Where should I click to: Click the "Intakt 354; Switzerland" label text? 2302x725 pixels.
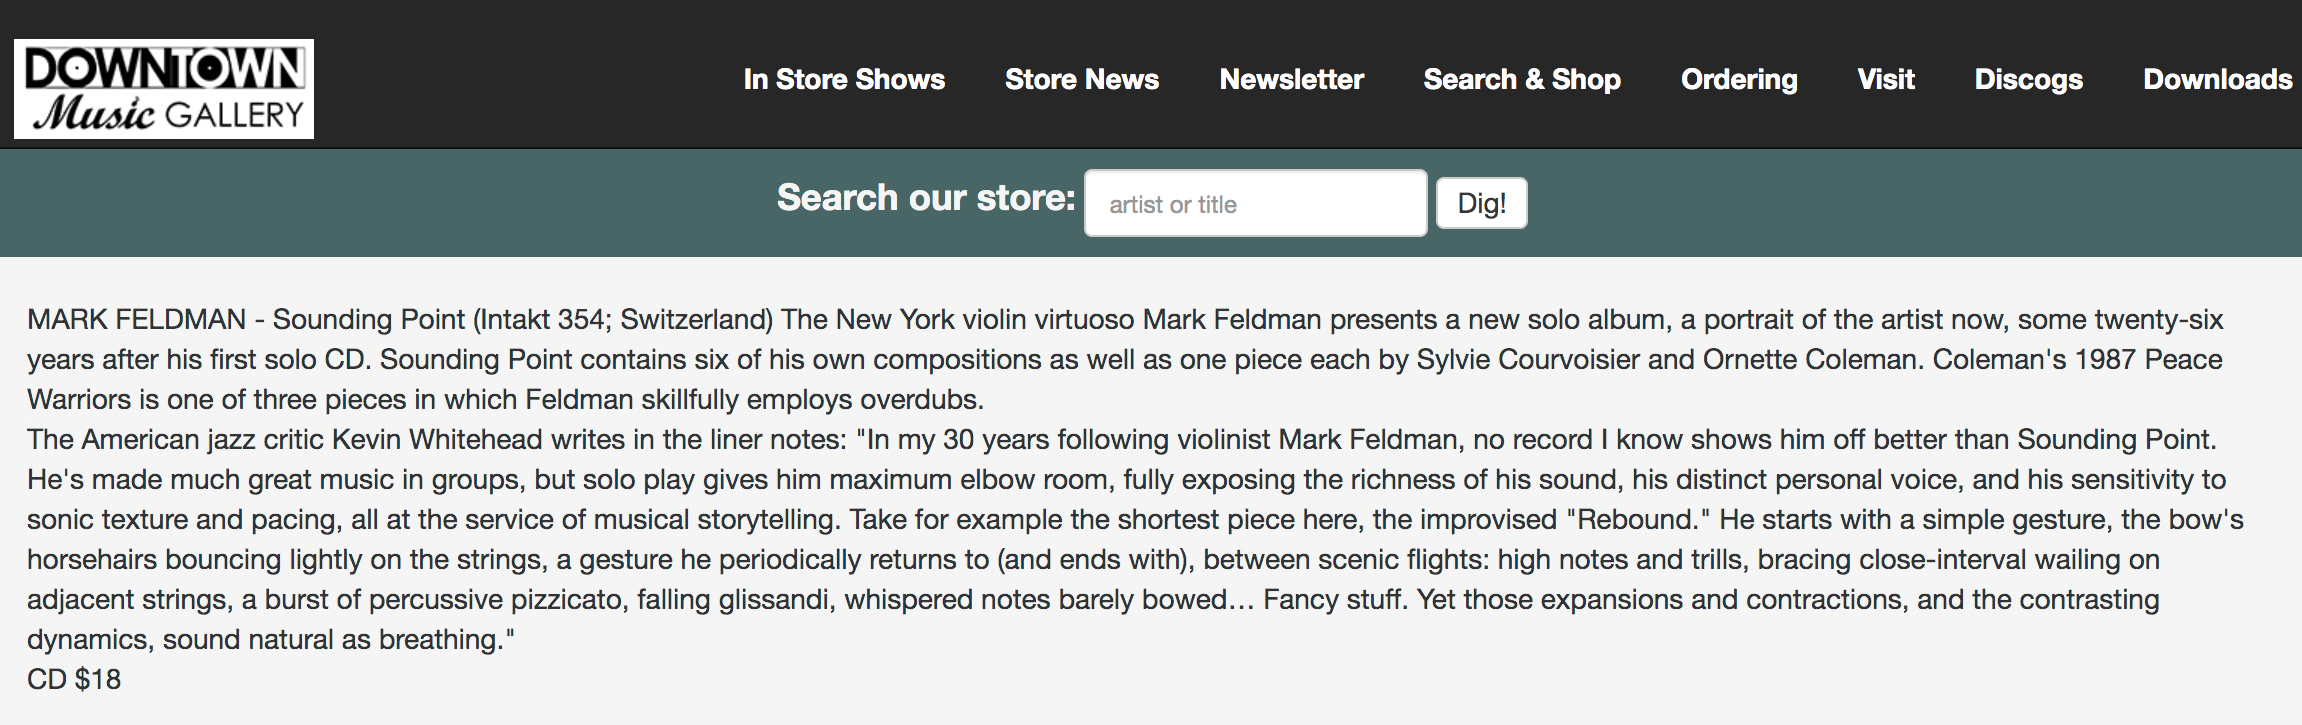[x=623, y=320]
